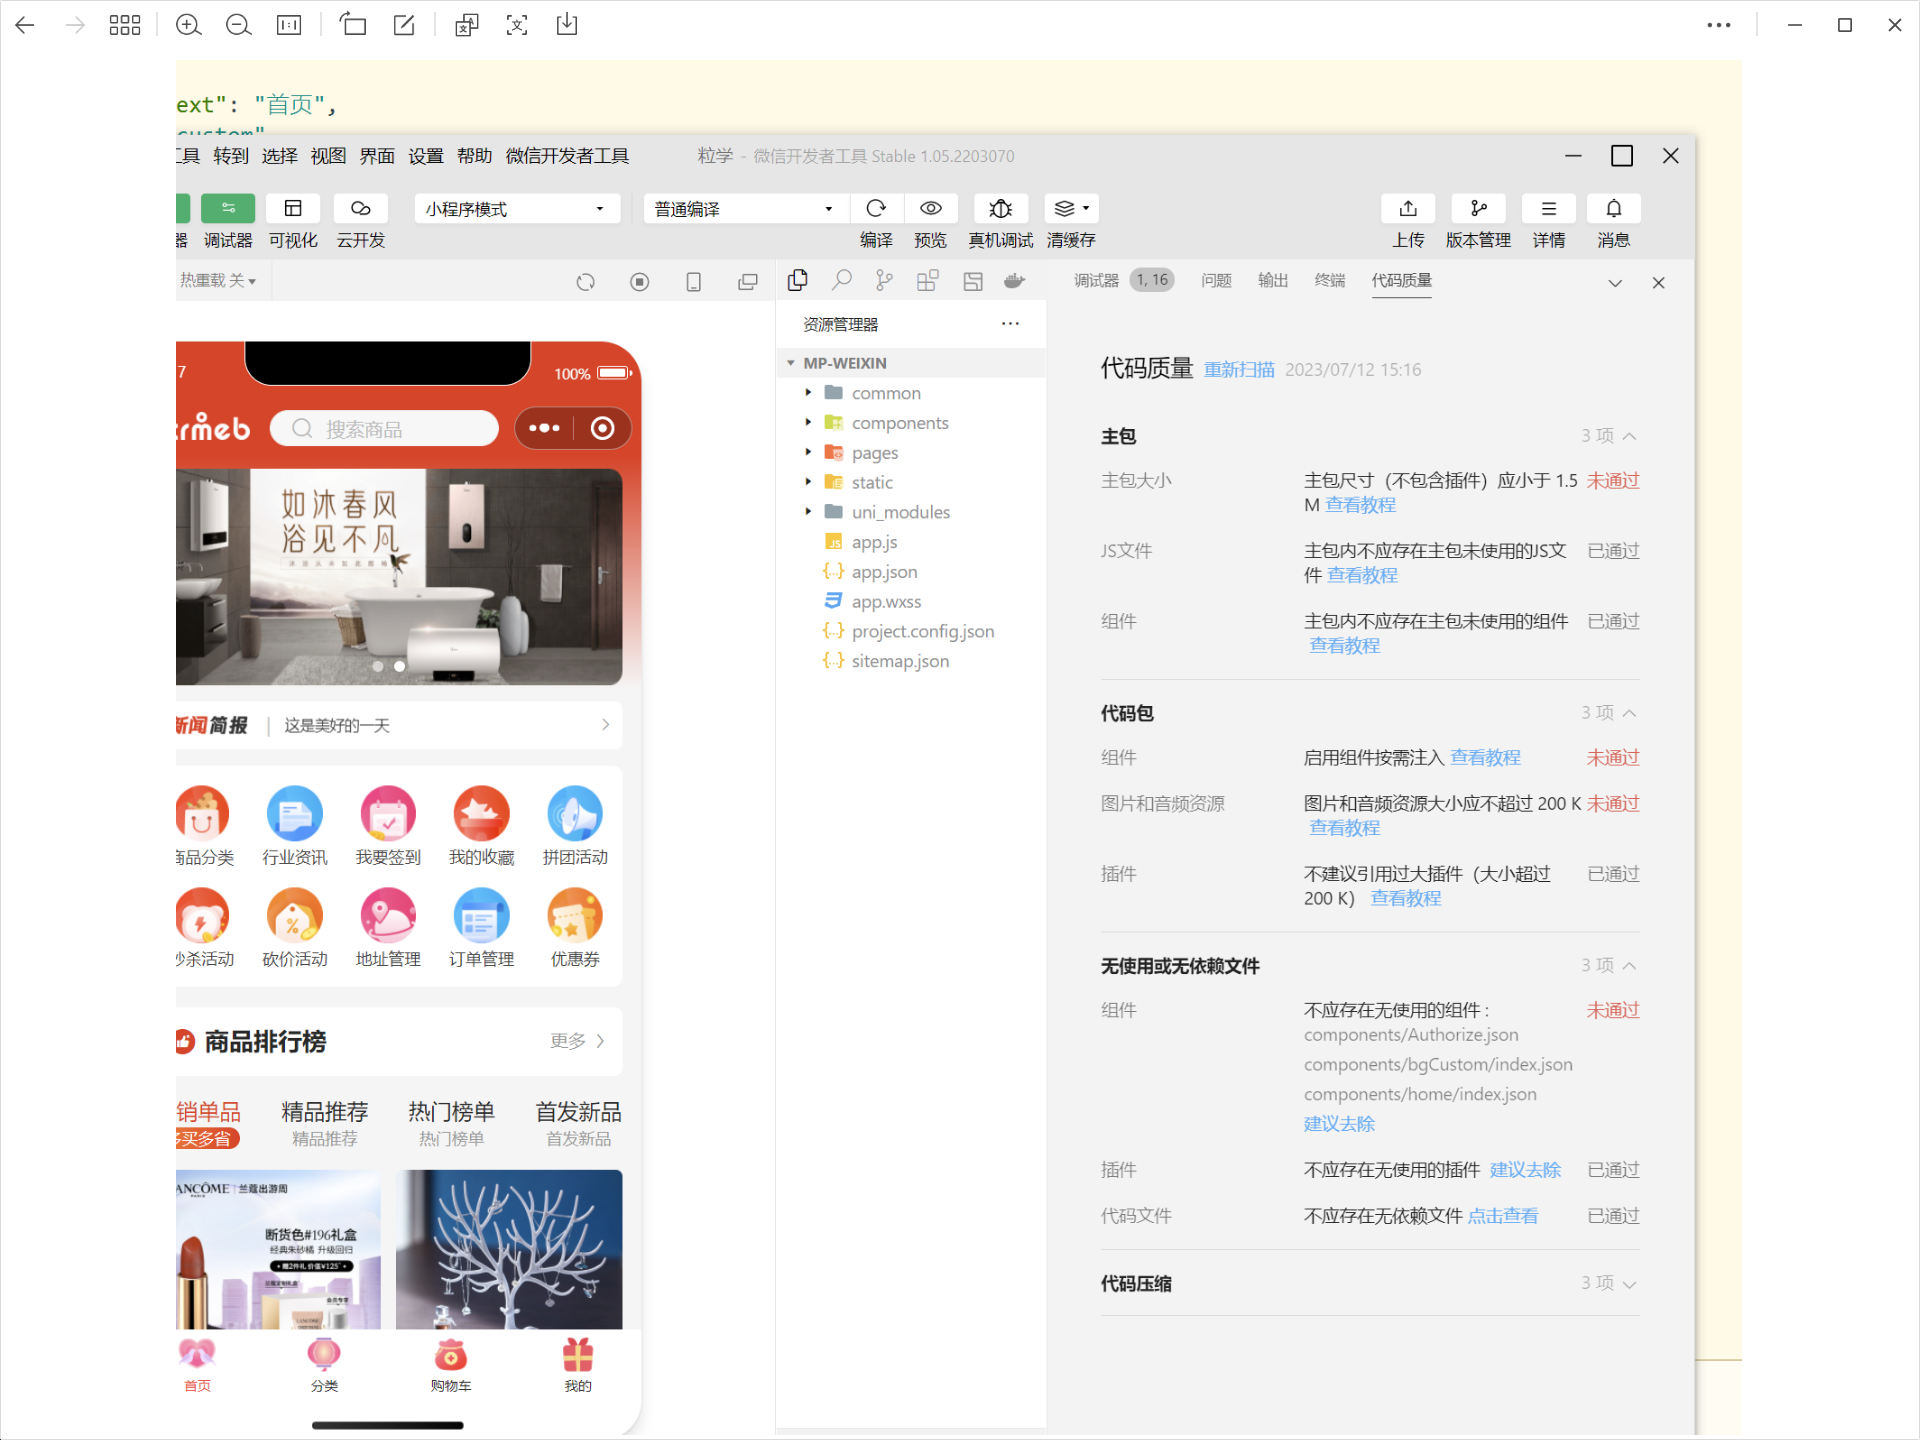Open the extensions blocks icon

point(928,281)
